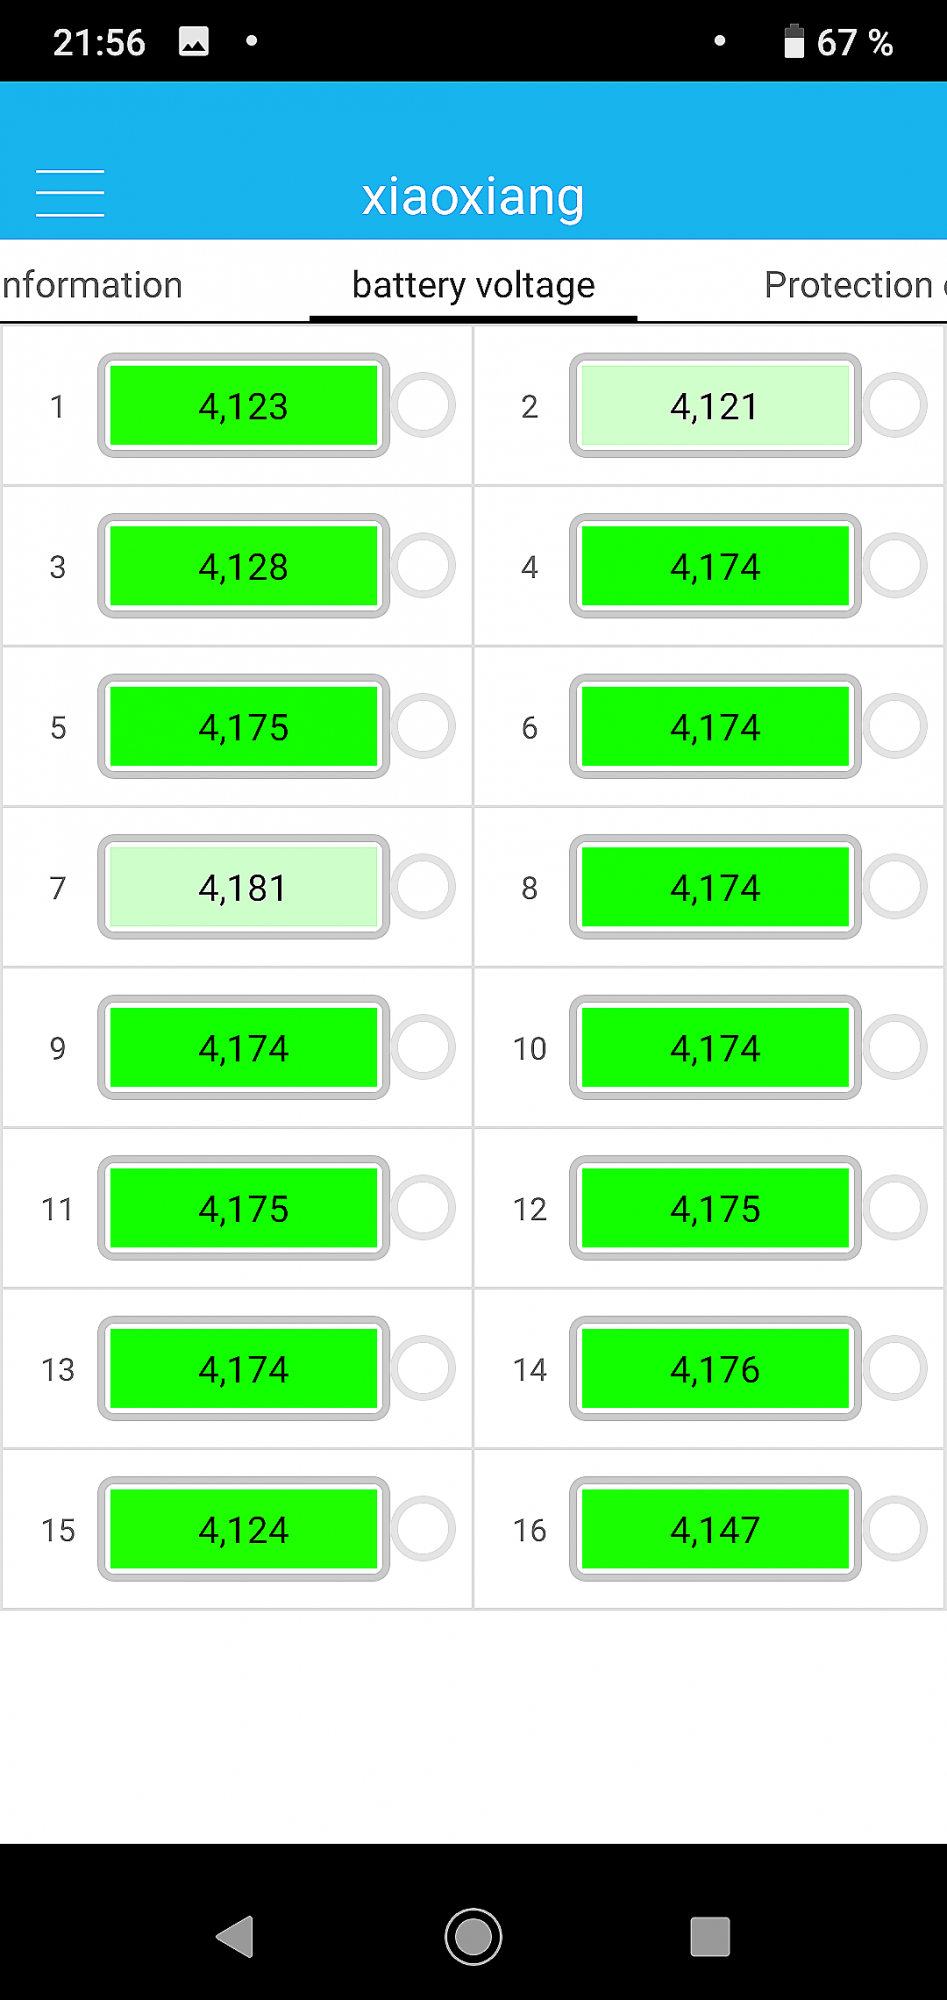
Task: Toggle the balance indicator for cell 10
Action: (895, 1047)
